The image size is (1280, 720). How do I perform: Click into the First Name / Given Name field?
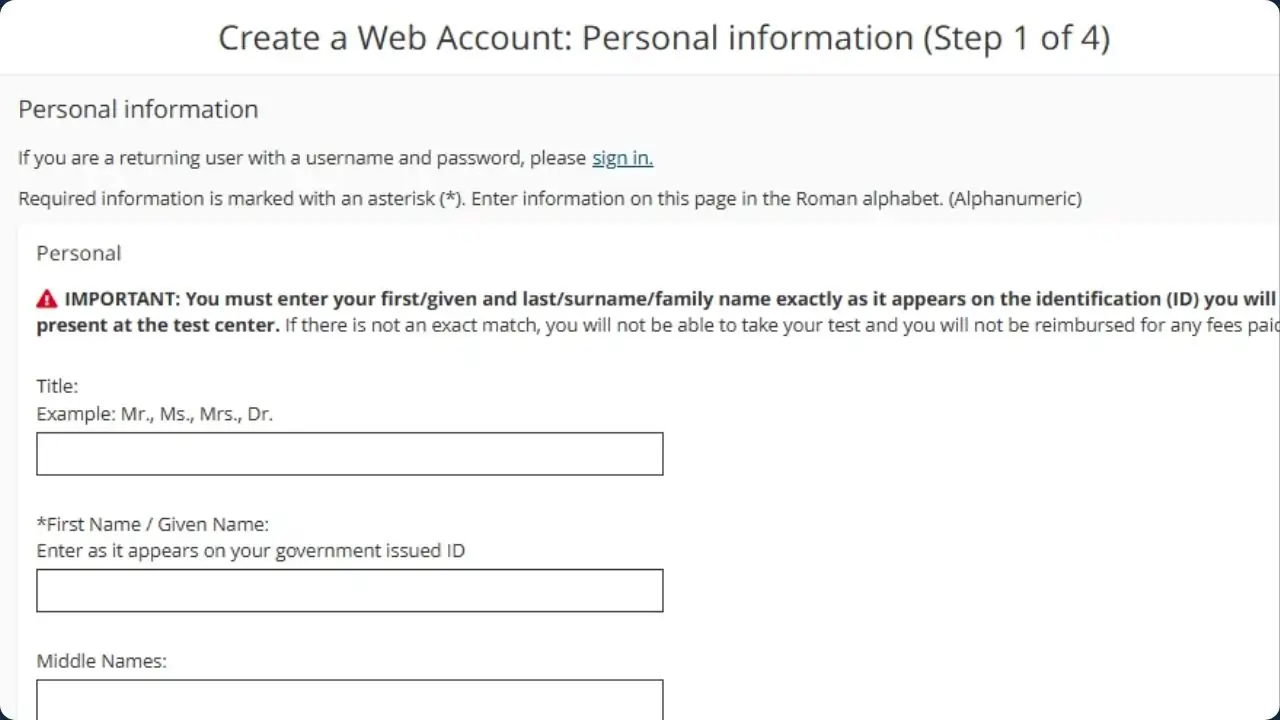coord(349,590)
